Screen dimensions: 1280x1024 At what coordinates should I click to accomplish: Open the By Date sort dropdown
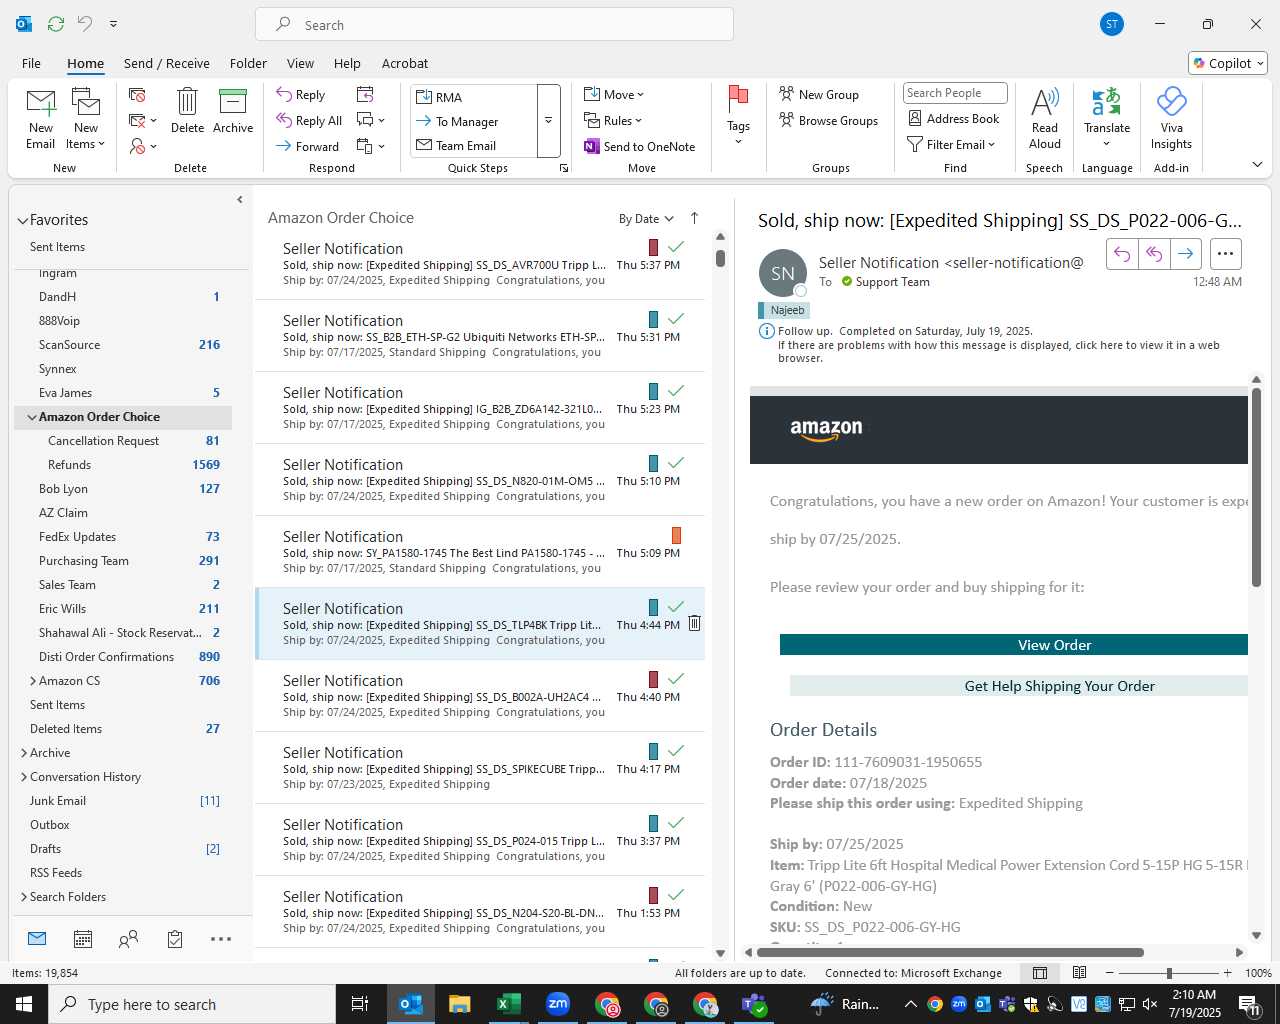point(646,219)
